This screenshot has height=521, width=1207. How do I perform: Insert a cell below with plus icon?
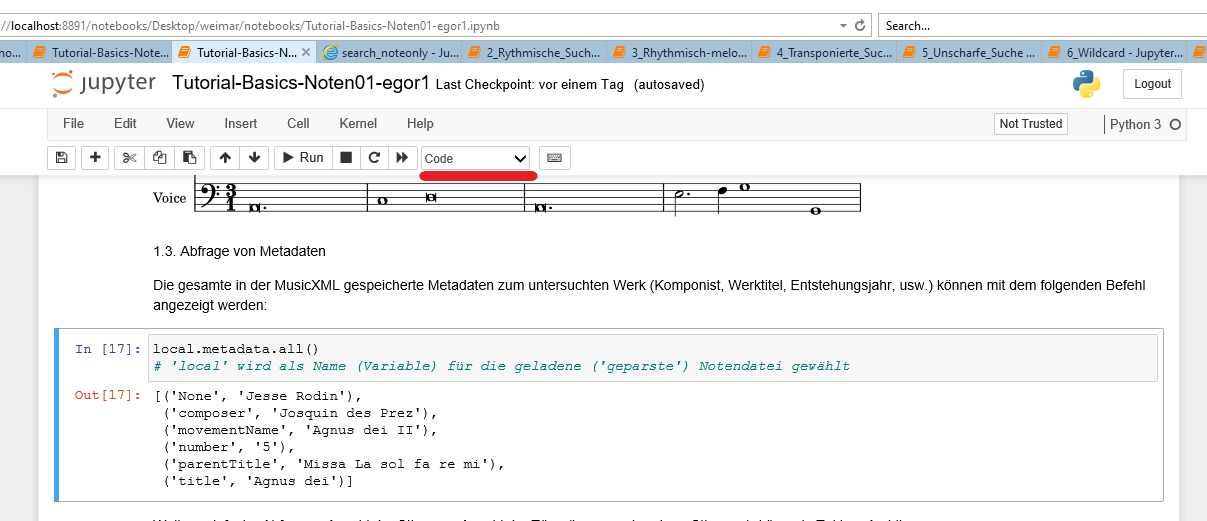[x=95, y=158]
